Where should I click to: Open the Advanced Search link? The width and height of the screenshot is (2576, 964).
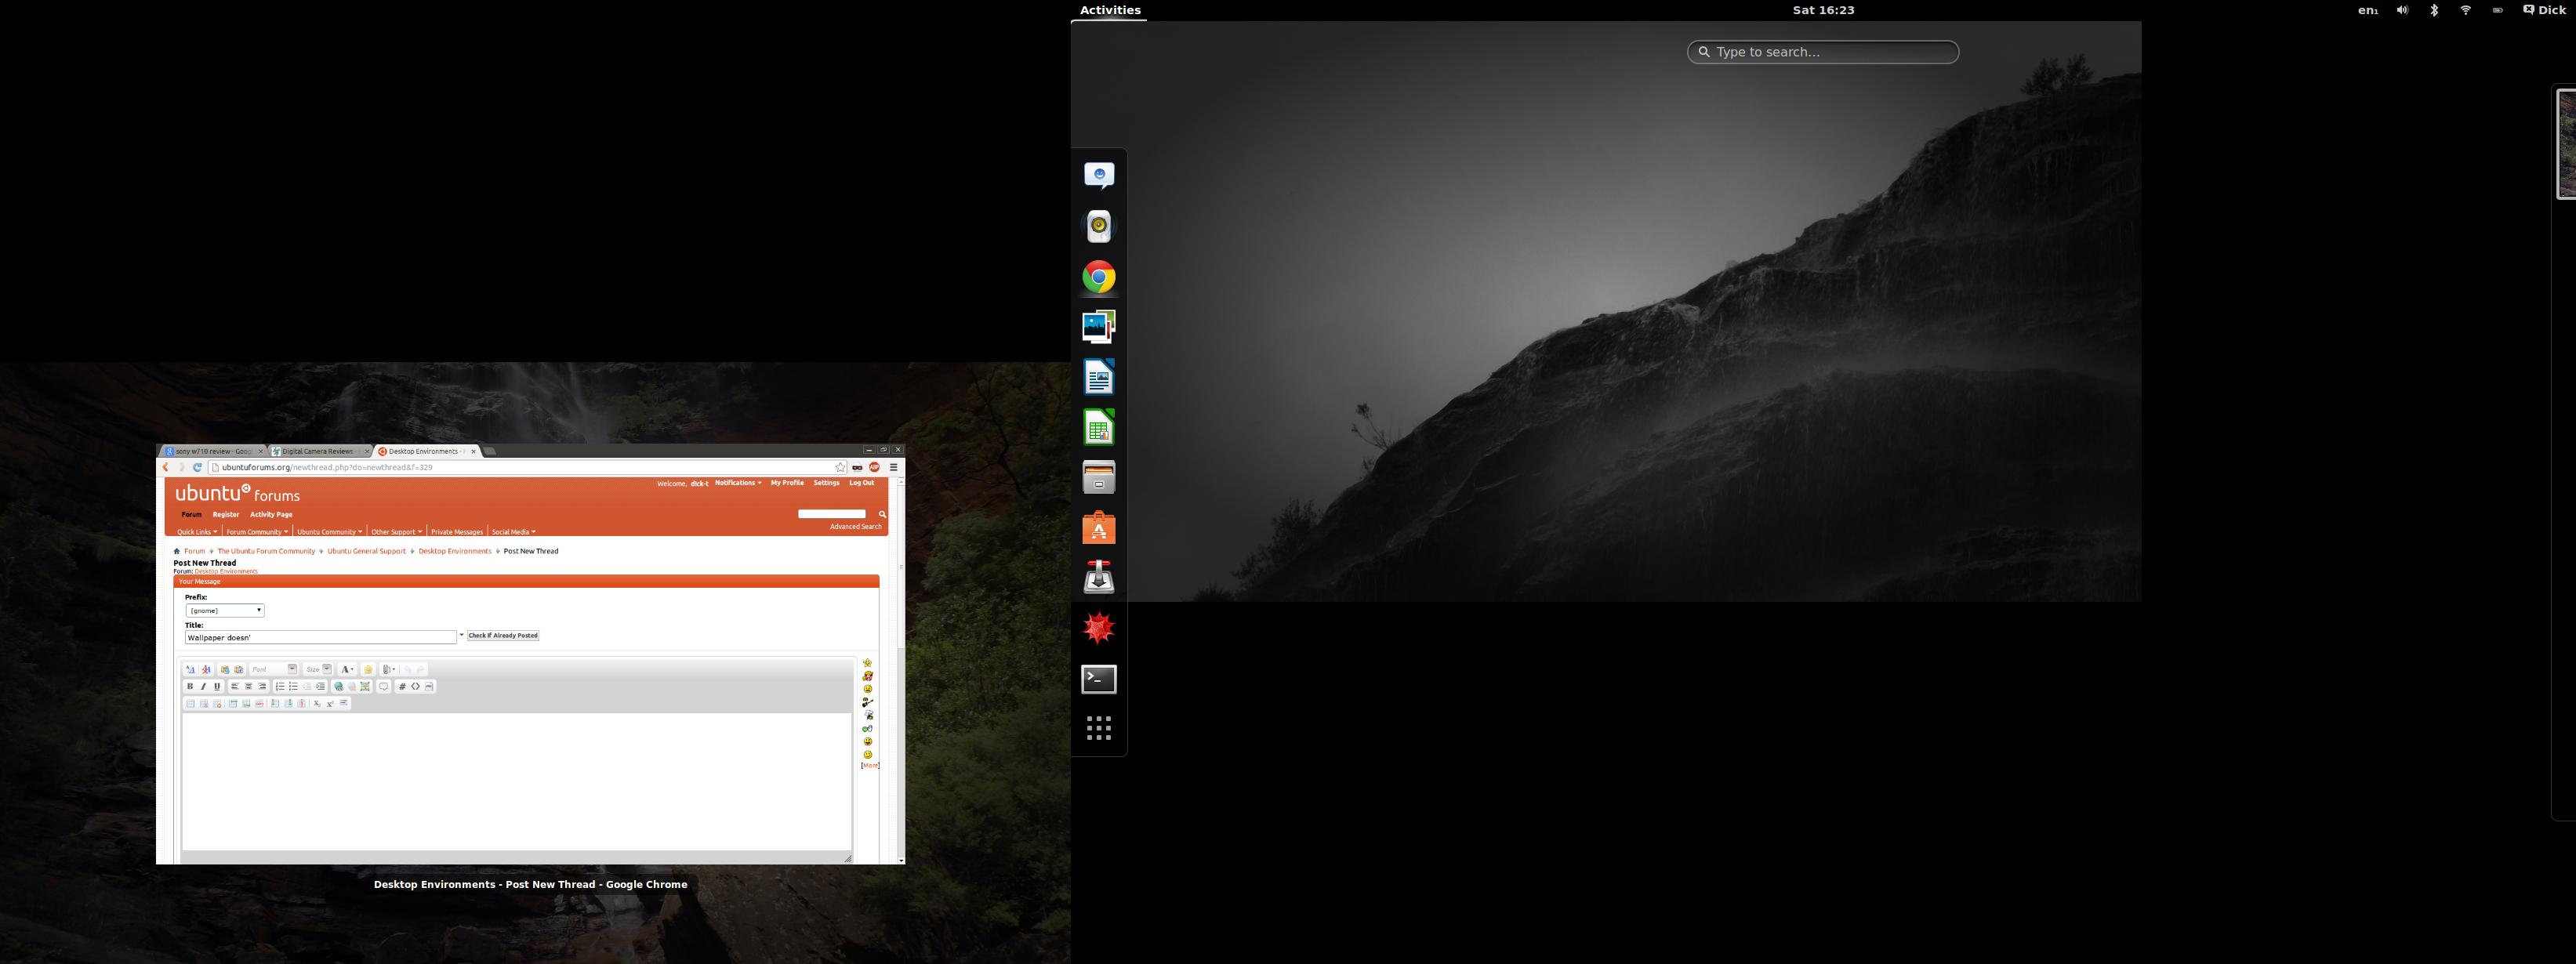click(x=855, y=527)
